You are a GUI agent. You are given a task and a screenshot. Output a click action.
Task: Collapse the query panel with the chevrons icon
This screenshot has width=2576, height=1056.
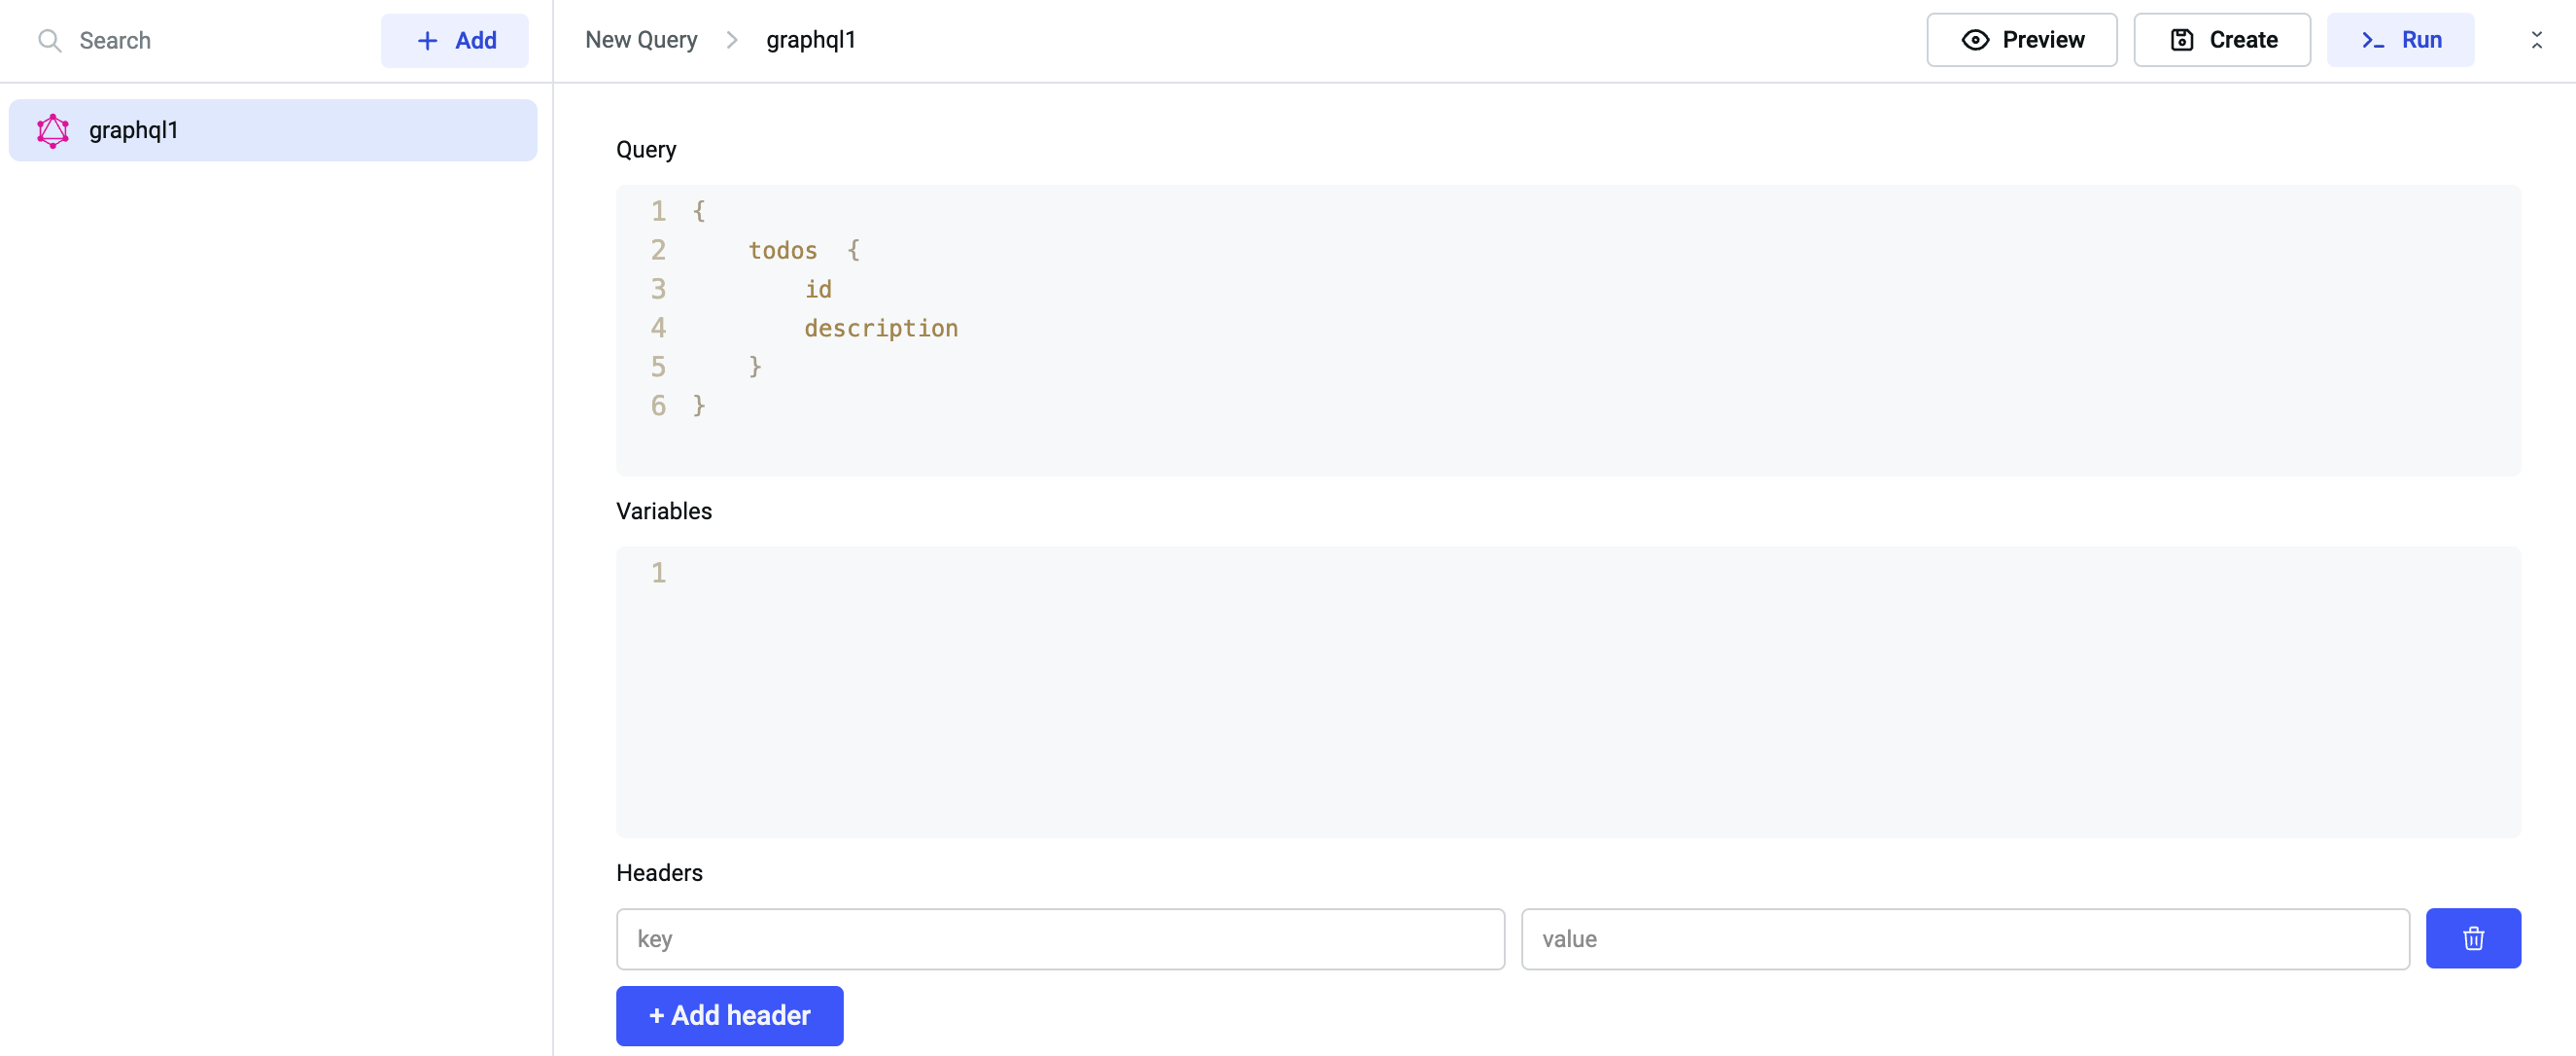tap(2536, 40)
